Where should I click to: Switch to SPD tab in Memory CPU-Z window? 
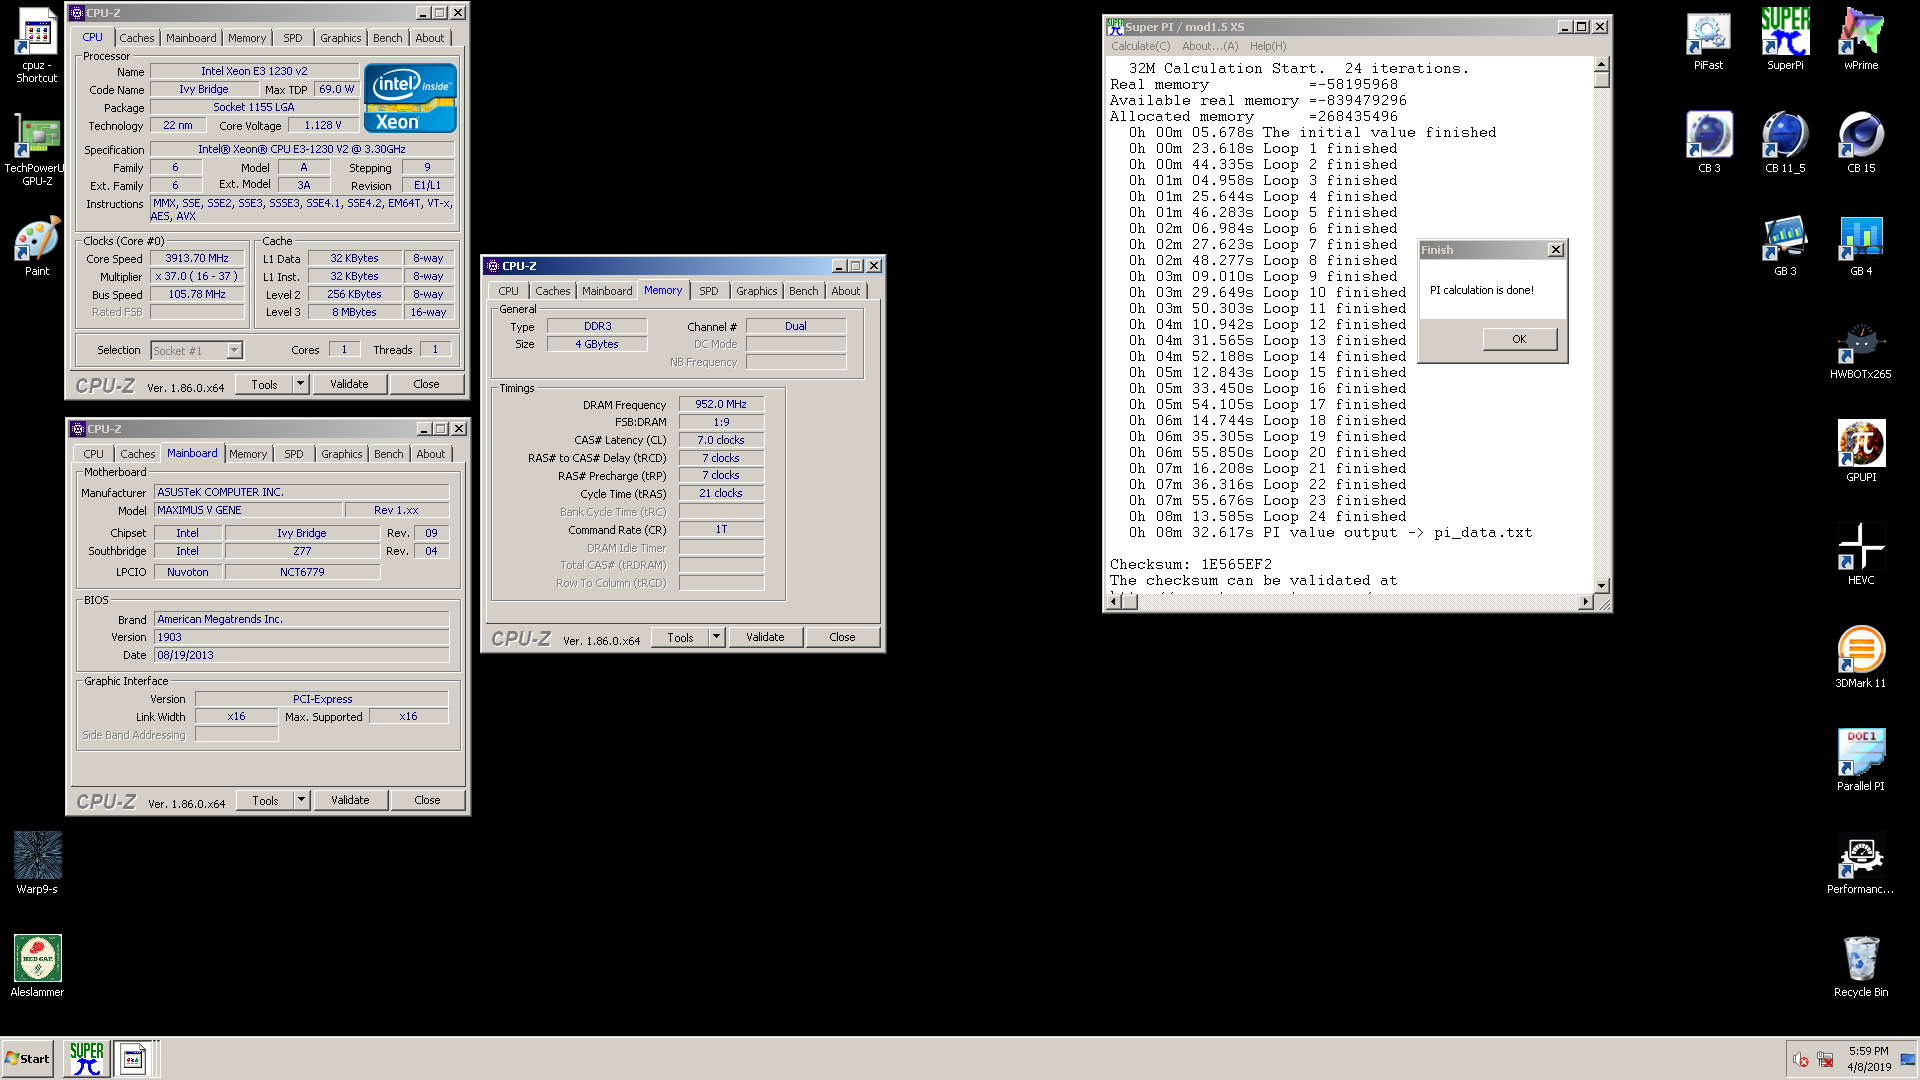point(709,291)
